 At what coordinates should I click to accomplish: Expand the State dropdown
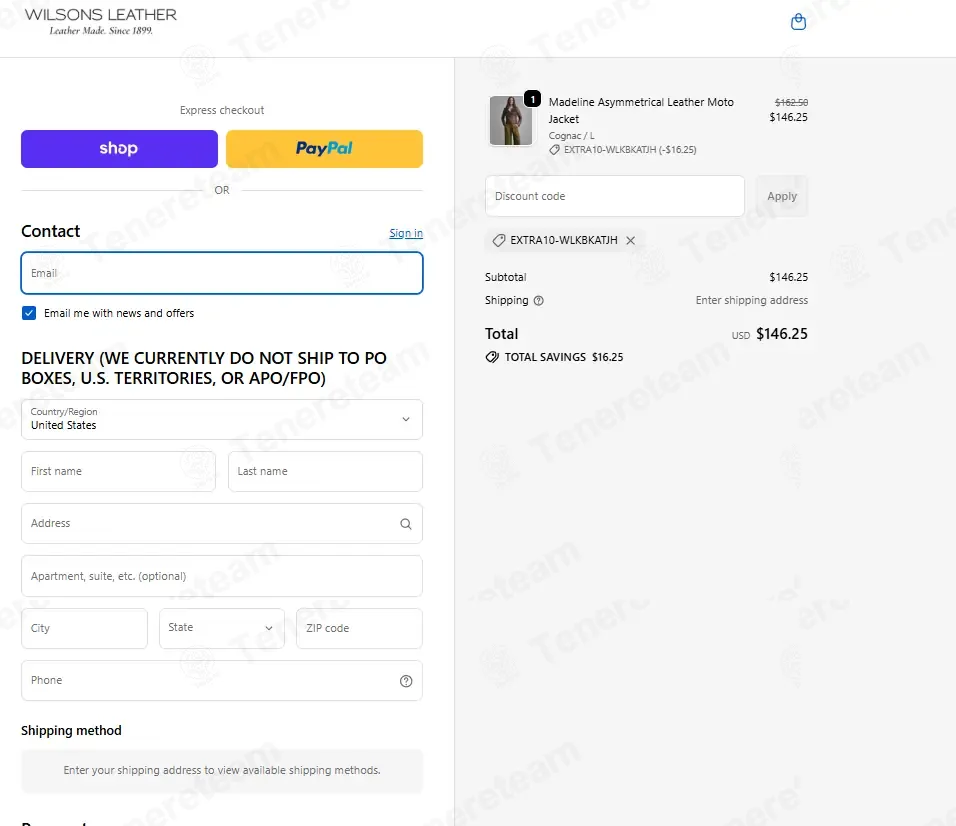(x=222, y=628)
